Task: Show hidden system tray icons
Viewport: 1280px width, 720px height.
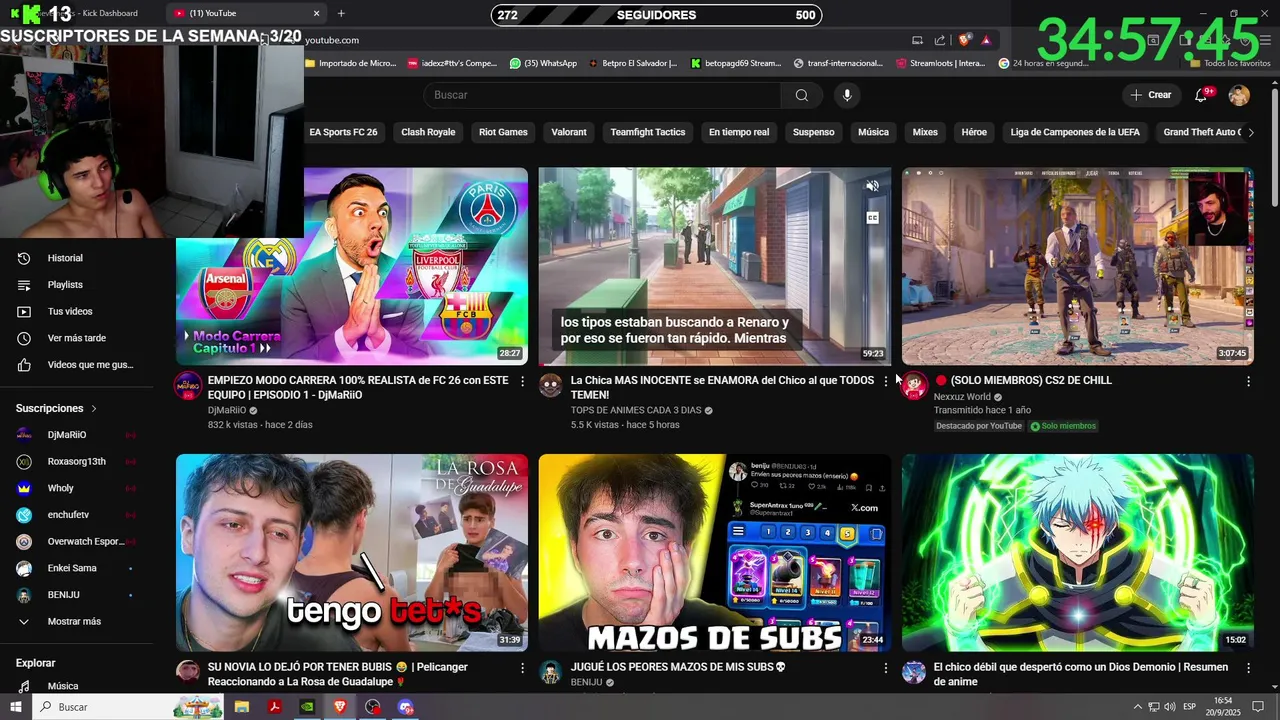Action: [1137, 707]
